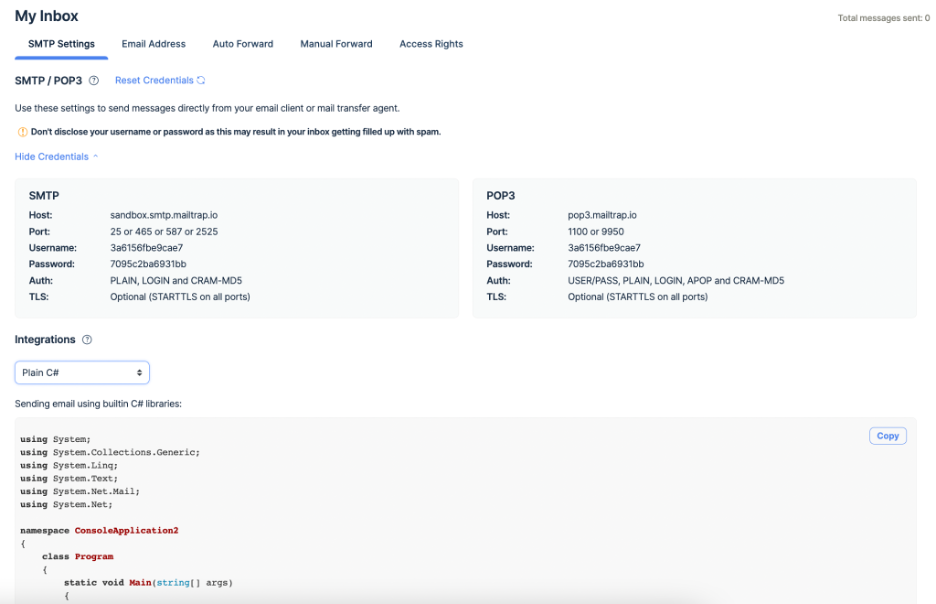Click the My Inbox page title
Image resolution: width=936 pixels, height=604 pixels.
pyautogui.click(x=47, y=16)
